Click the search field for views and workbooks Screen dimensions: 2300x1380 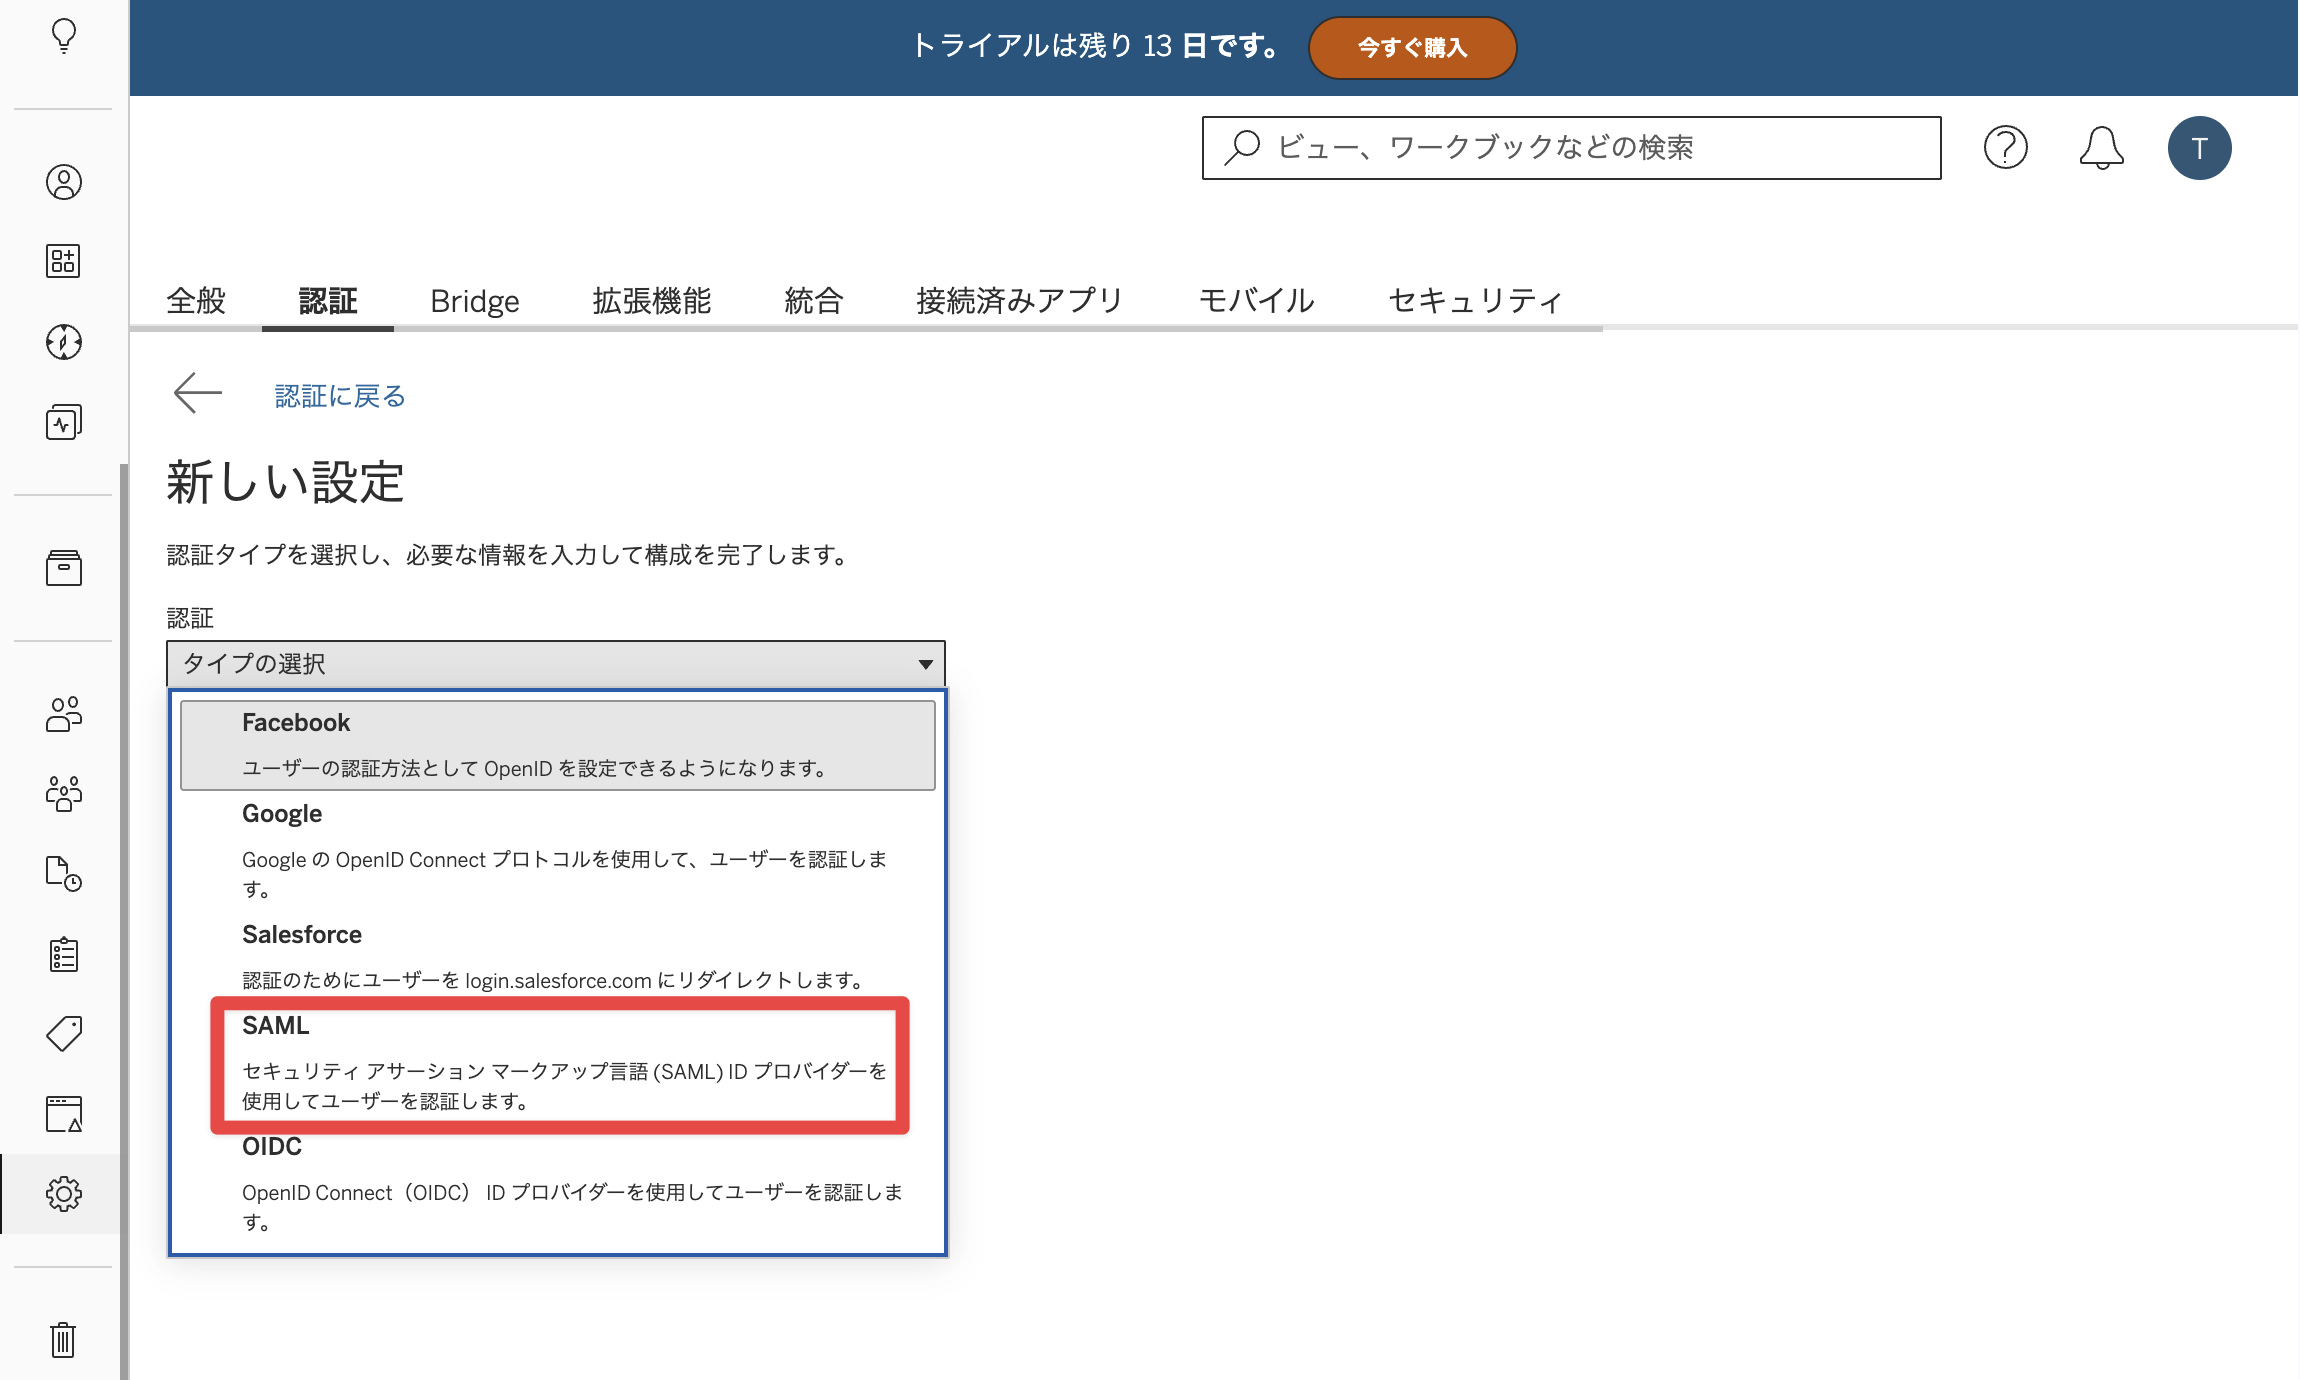[x=1571, y=148]
